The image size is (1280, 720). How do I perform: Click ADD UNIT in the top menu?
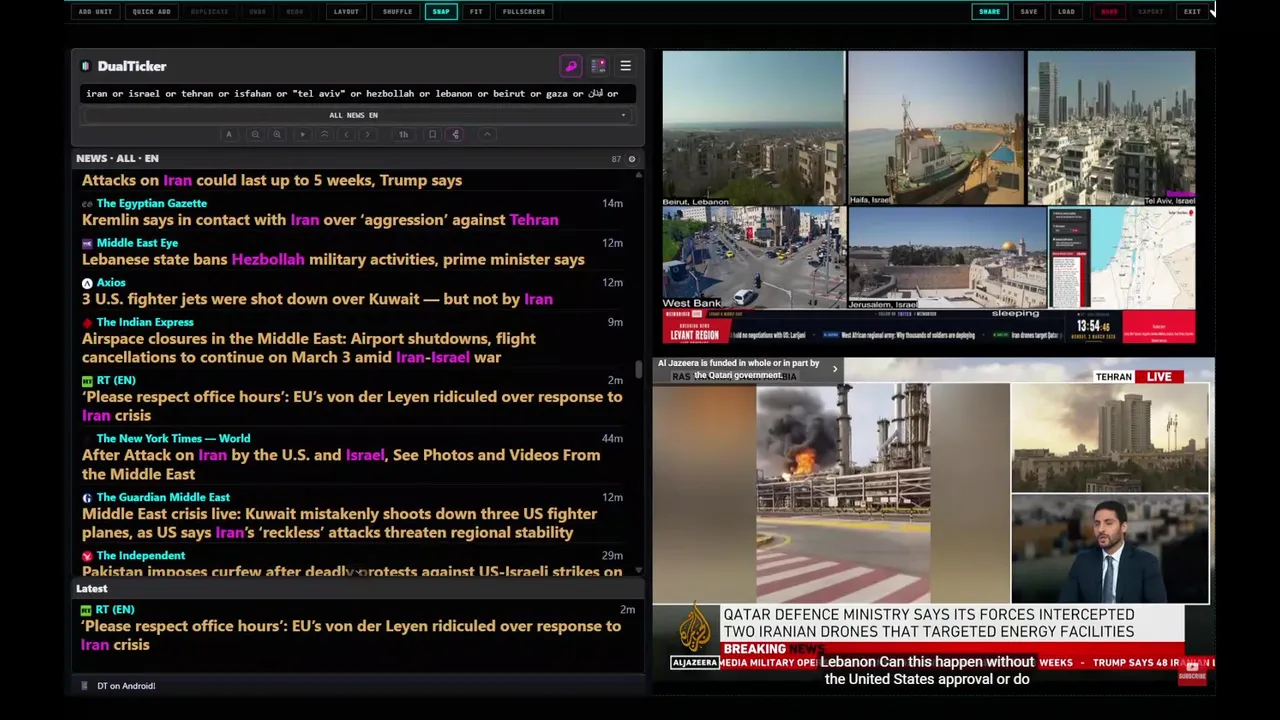(96, 12)
